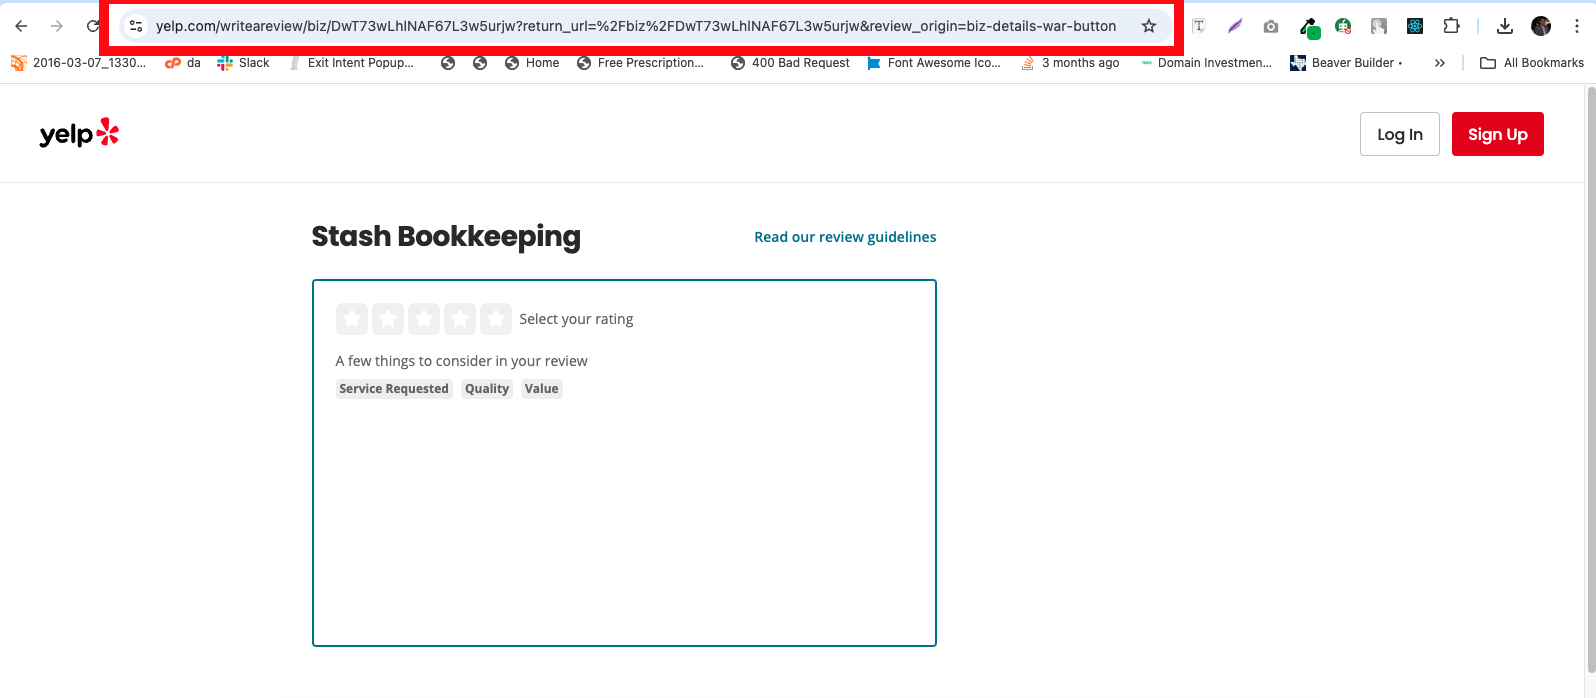Viewport: 1596px width, 698px height.
Task: Open the All Bookmarks folder
Action: (x=1532, y=63)
